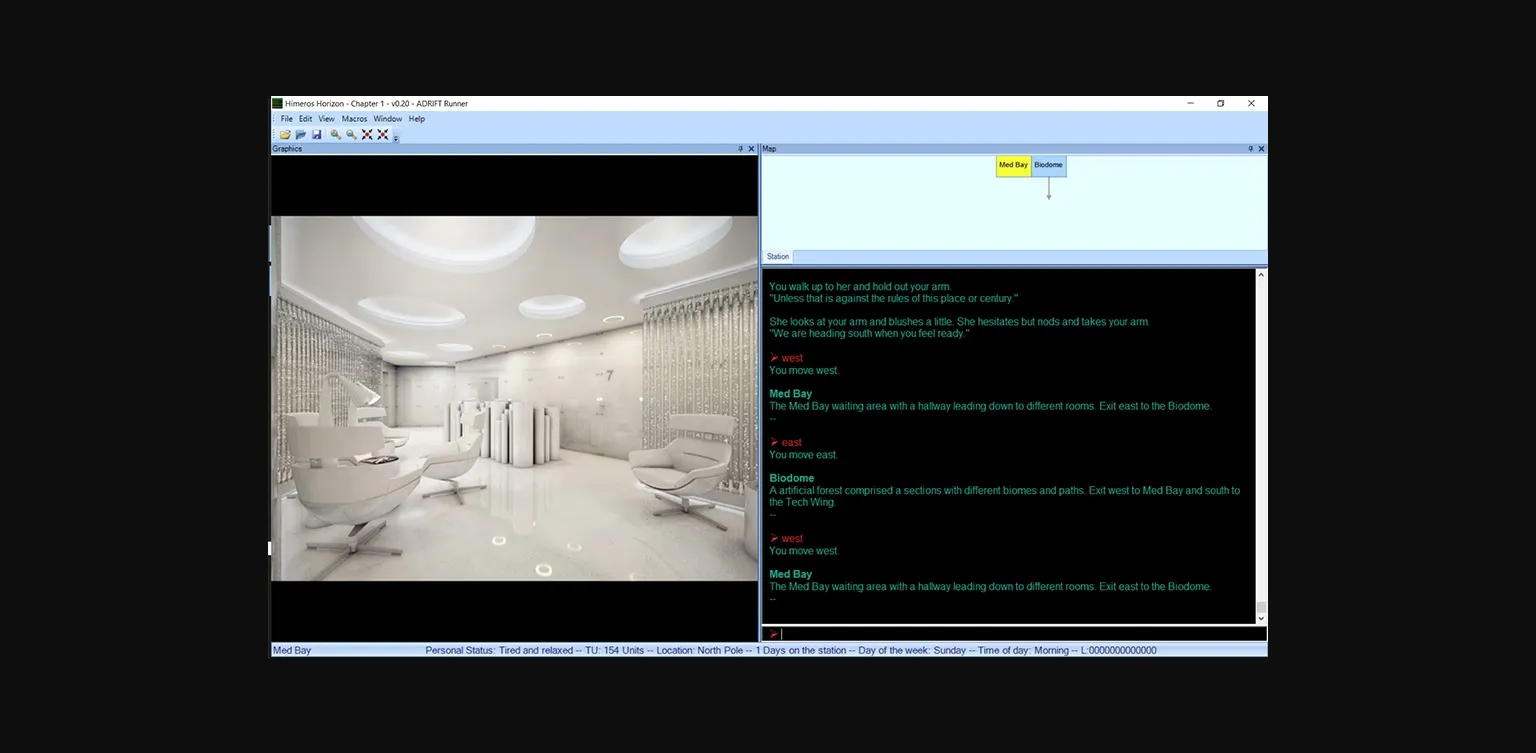Viewport: 1536px width, 753px height.
Task: Click the zoom out magnifier icon
Action: click(351, 134)
